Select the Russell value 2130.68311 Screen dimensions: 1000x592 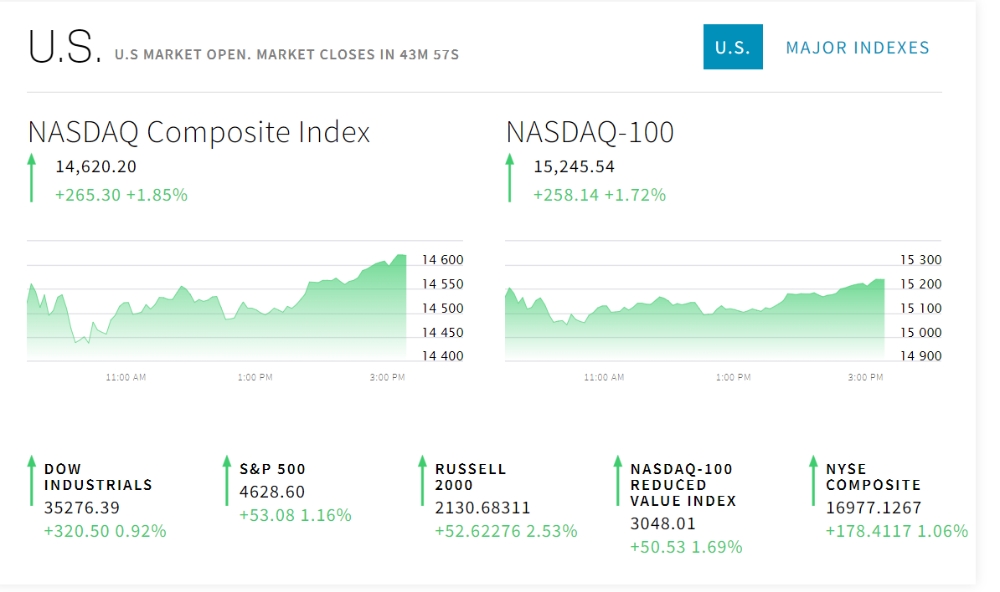(482, 508)
